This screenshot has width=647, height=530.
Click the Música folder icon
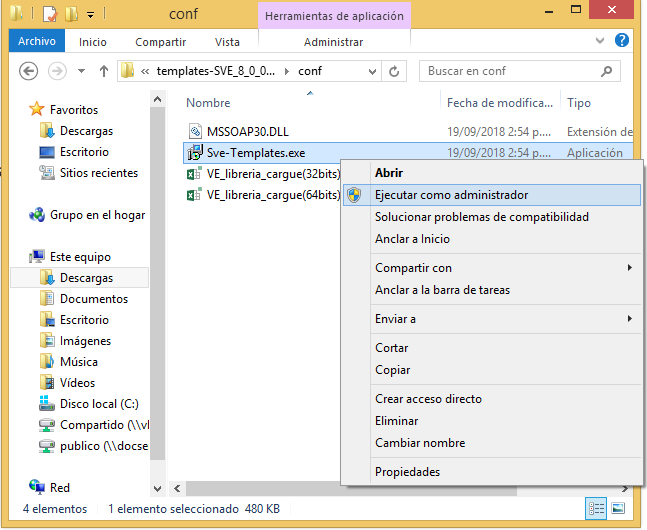47,361
